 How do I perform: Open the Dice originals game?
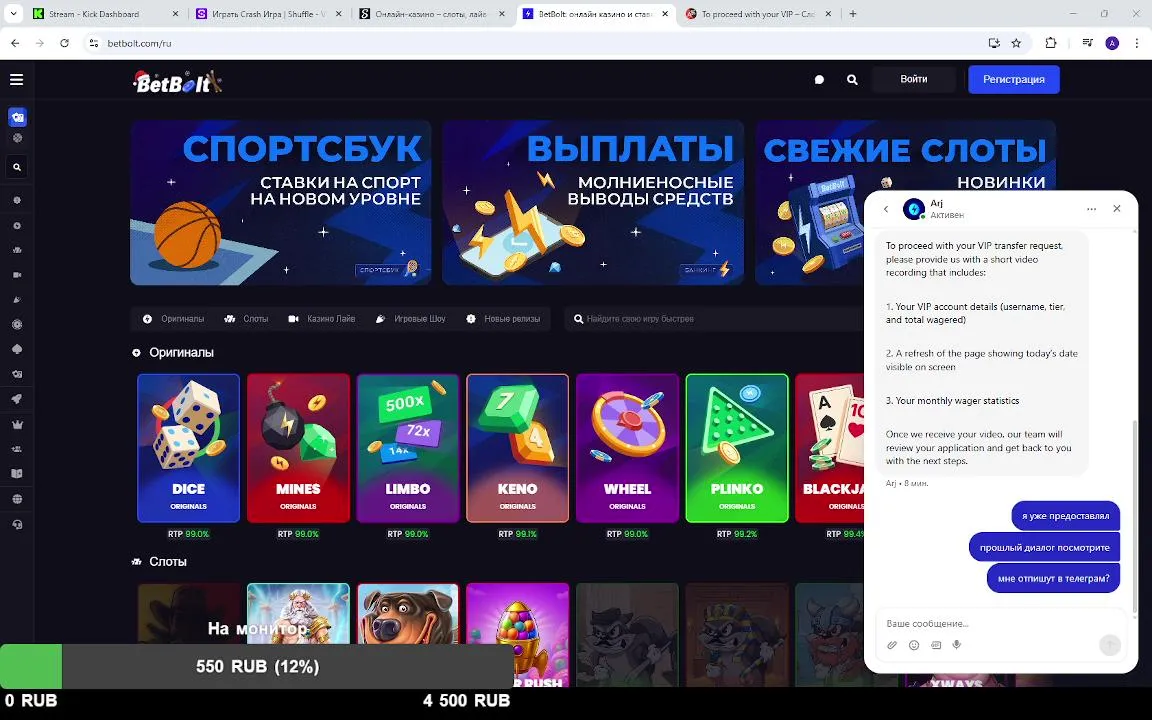pyautogui.click(x=189, y=448)
